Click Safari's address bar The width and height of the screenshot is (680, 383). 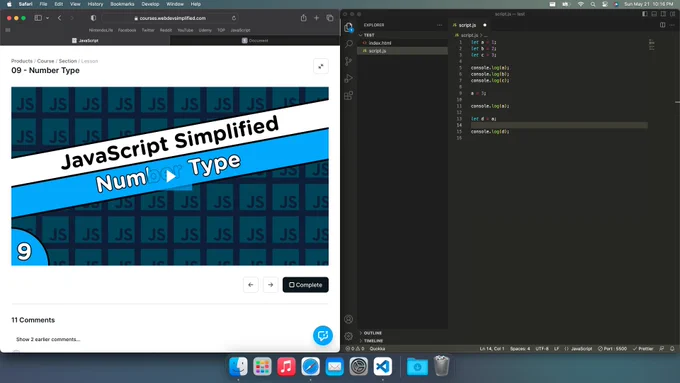pos(170,18)
